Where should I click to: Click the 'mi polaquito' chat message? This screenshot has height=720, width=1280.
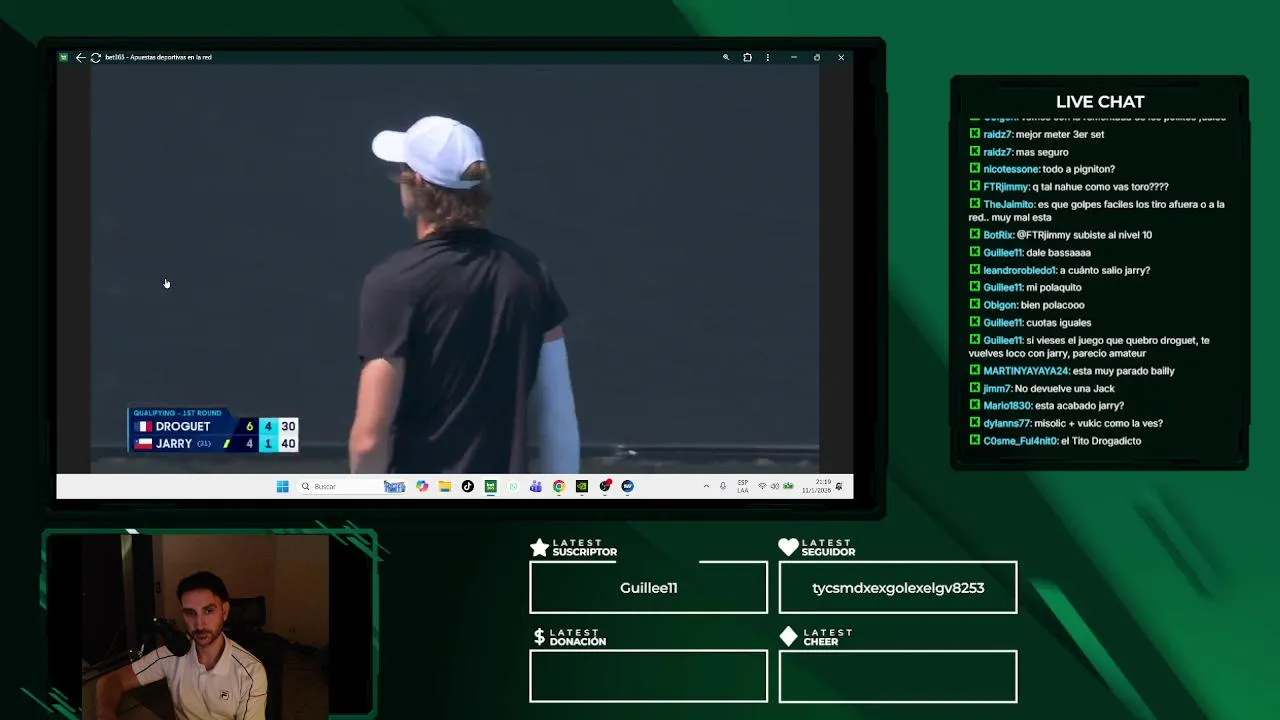click(1054, 288)
